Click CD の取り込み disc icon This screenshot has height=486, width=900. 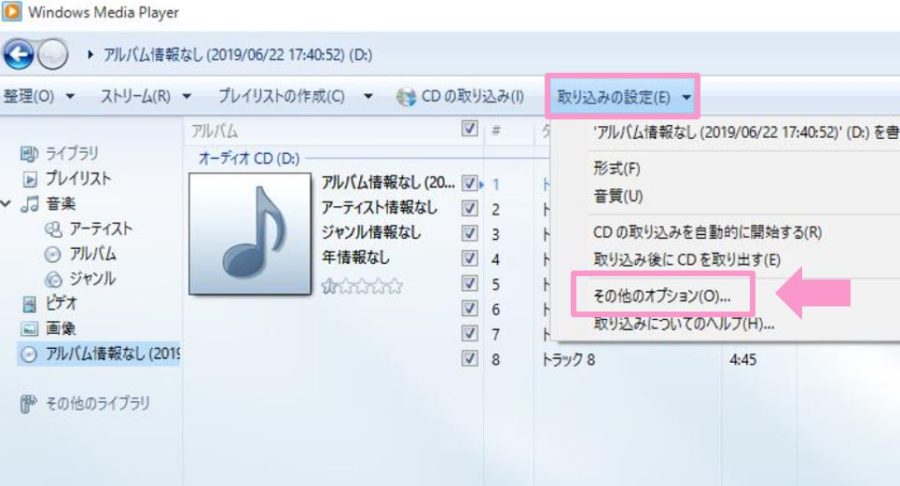pos(406,96)
